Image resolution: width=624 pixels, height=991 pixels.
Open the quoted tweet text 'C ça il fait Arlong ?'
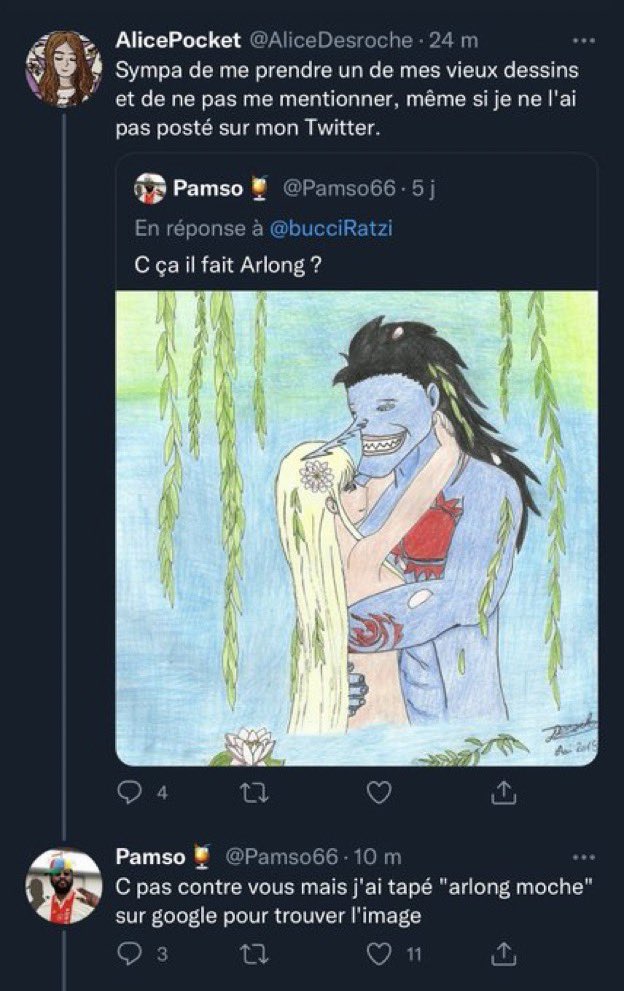pyautogui.click(x=228, y=264)
